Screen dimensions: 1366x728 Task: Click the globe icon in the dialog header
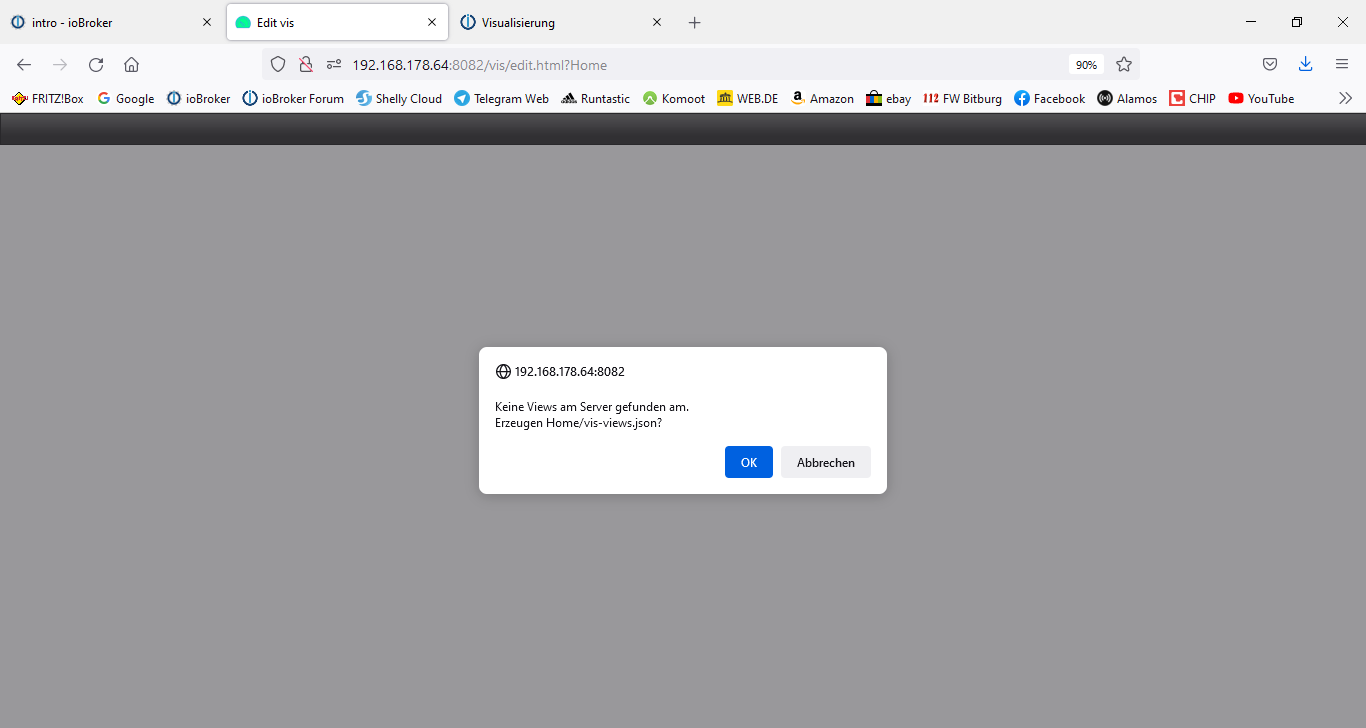(503, 372)
